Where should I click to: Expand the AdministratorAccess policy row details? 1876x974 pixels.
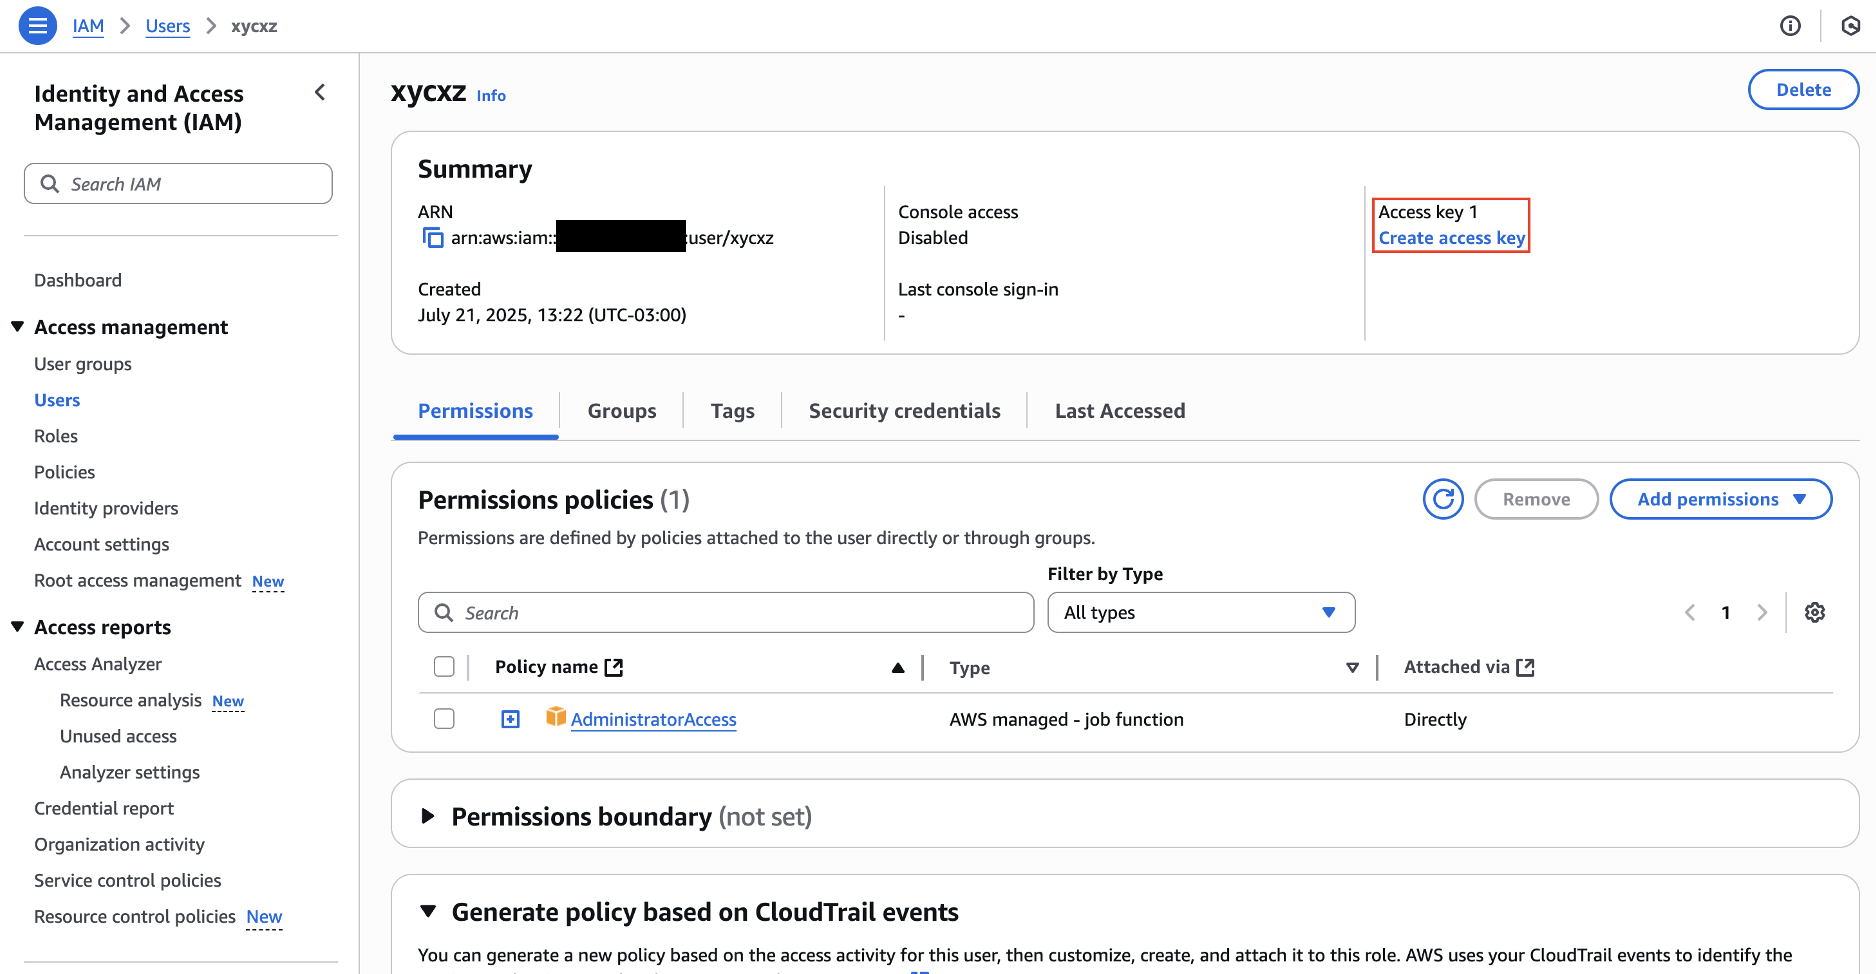click(x=510, y=719)
